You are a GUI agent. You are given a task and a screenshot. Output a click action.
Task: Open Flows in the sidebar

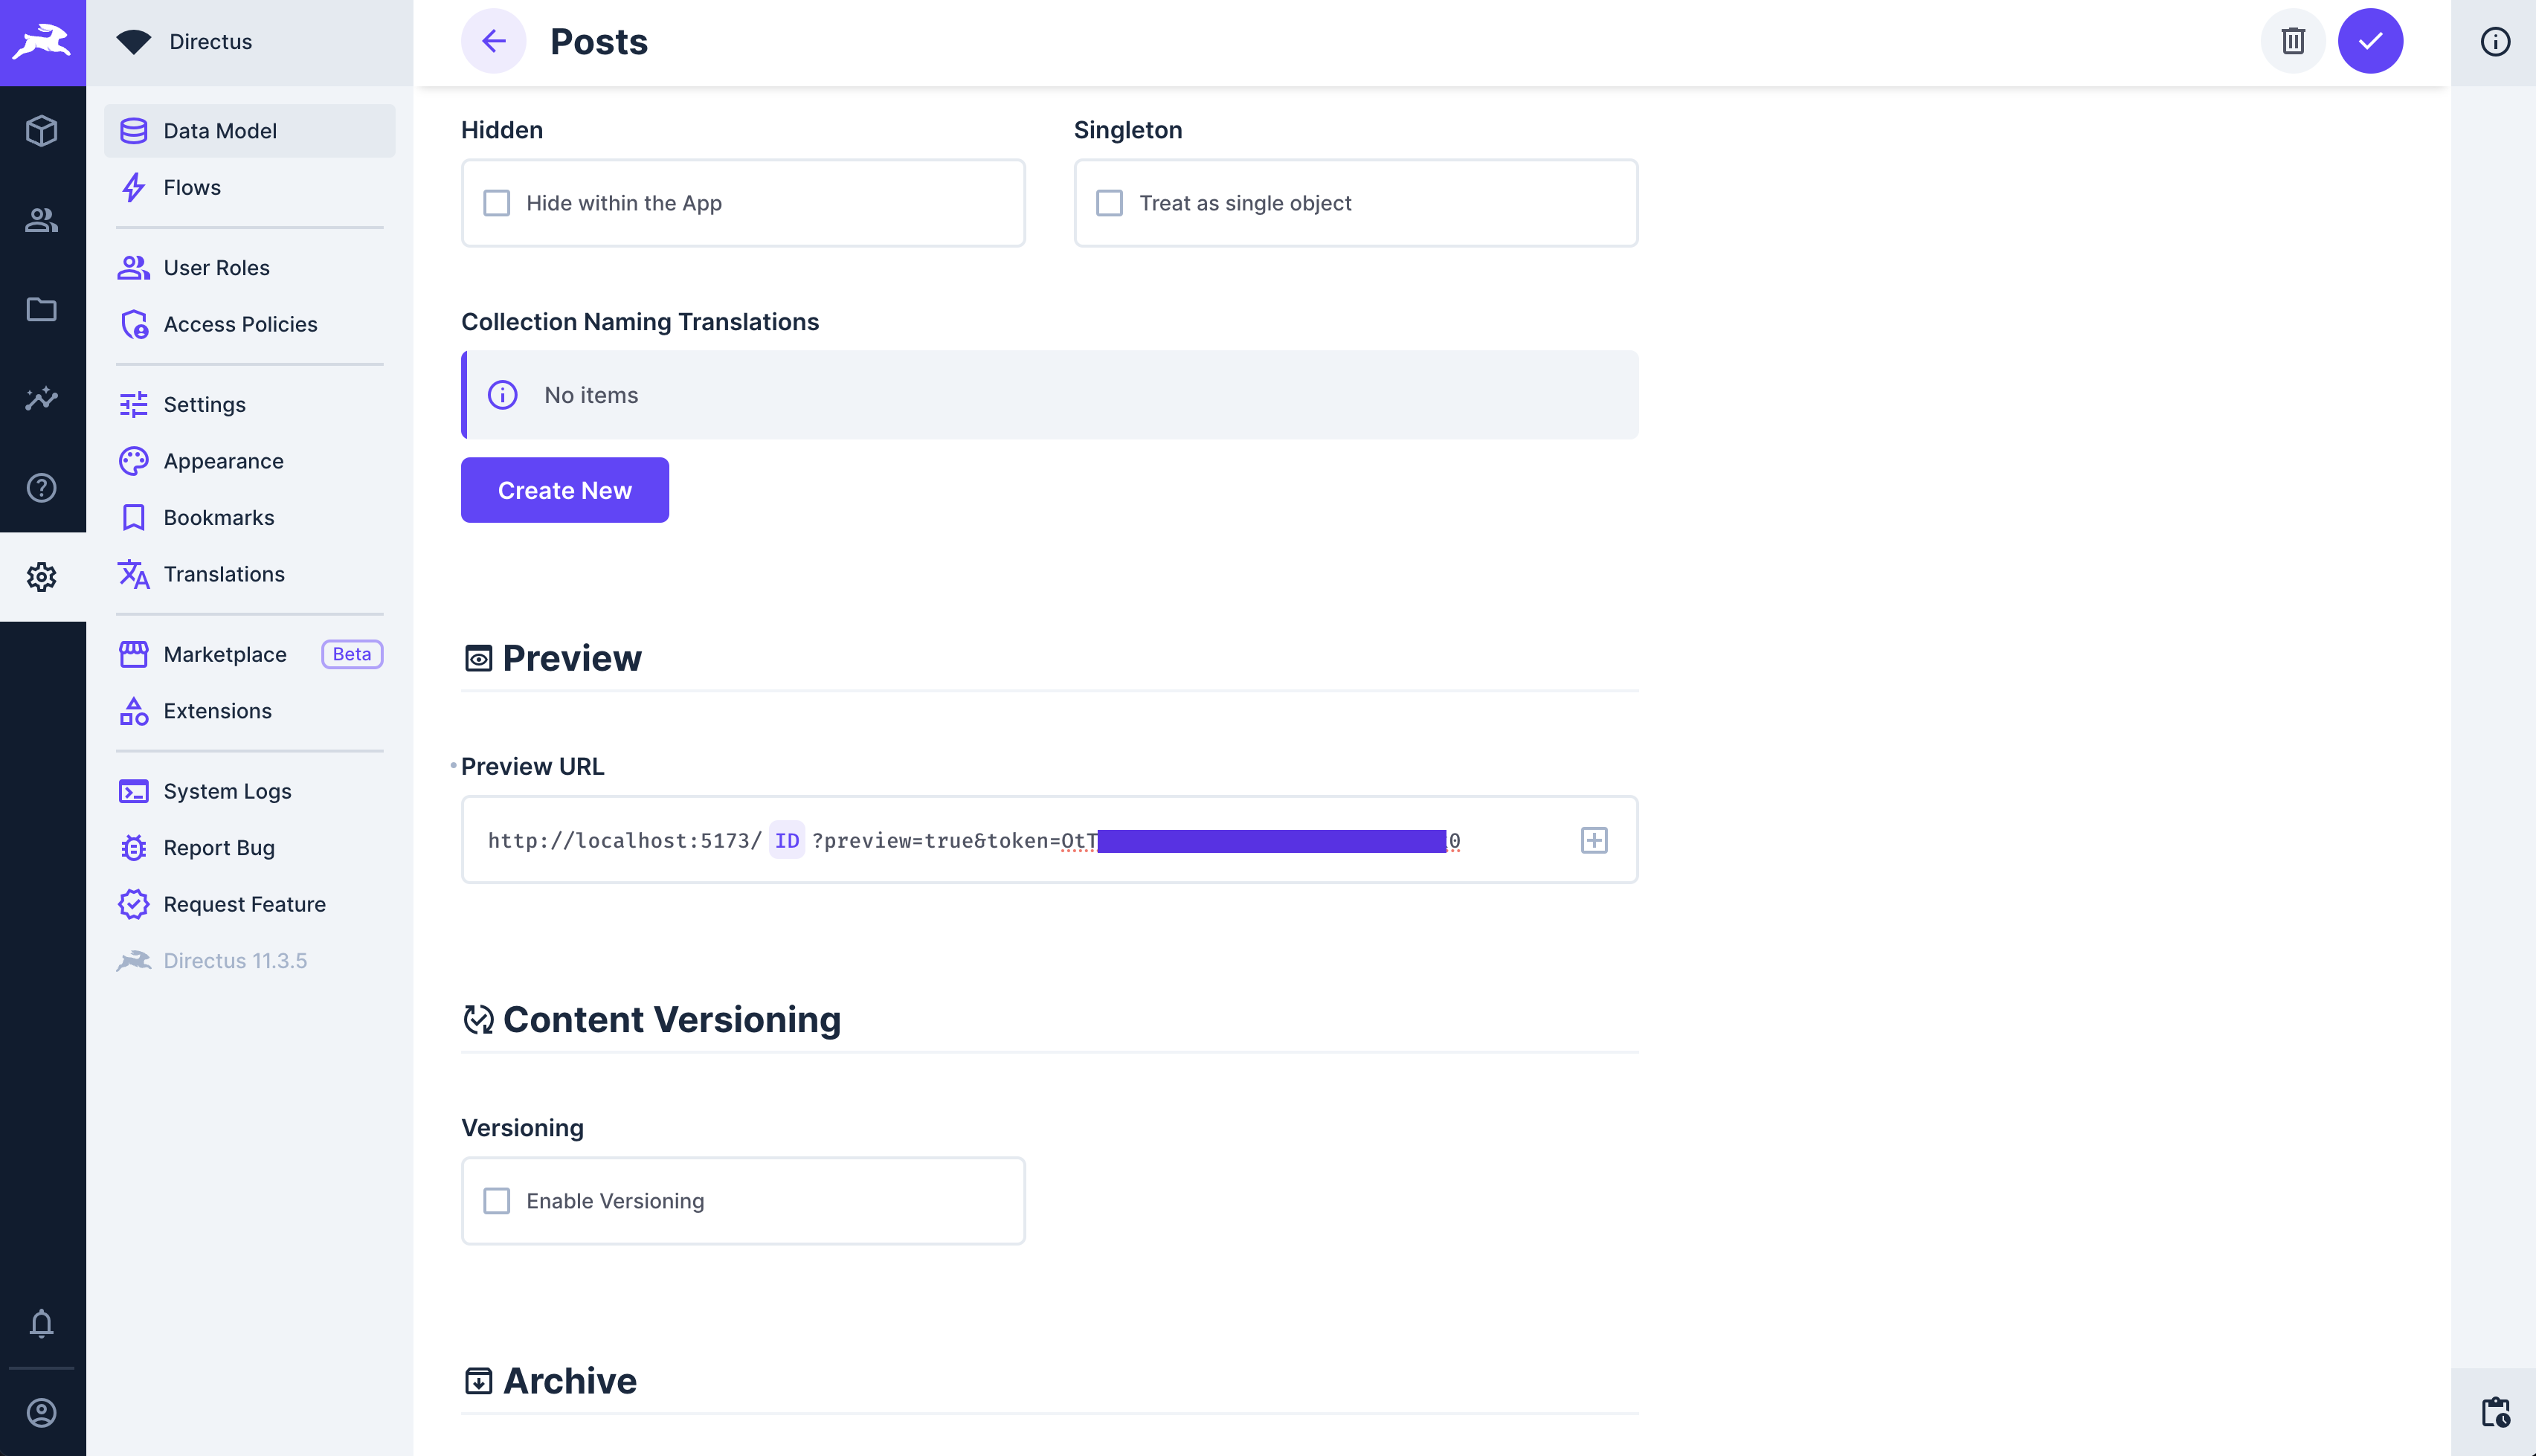point(192,187)
